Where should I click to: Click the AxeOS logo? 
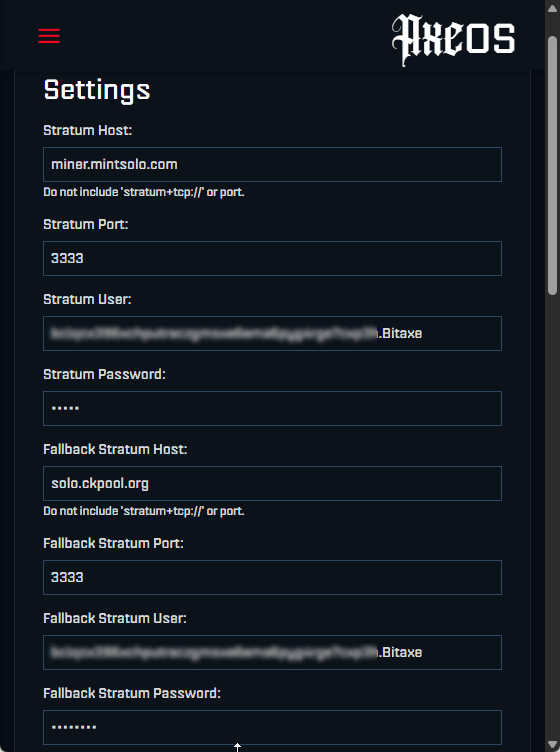(453, 39)
